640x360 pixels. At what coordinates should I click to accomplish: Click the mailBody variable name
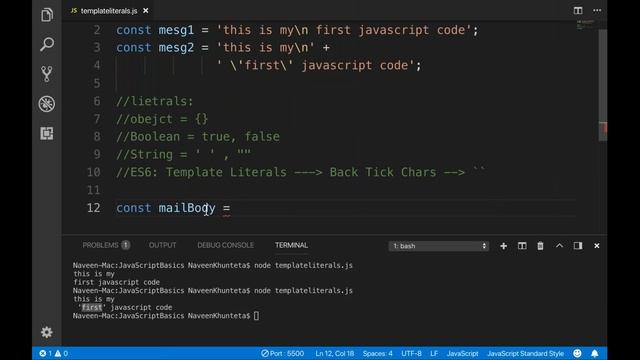[x=187, y=208]
